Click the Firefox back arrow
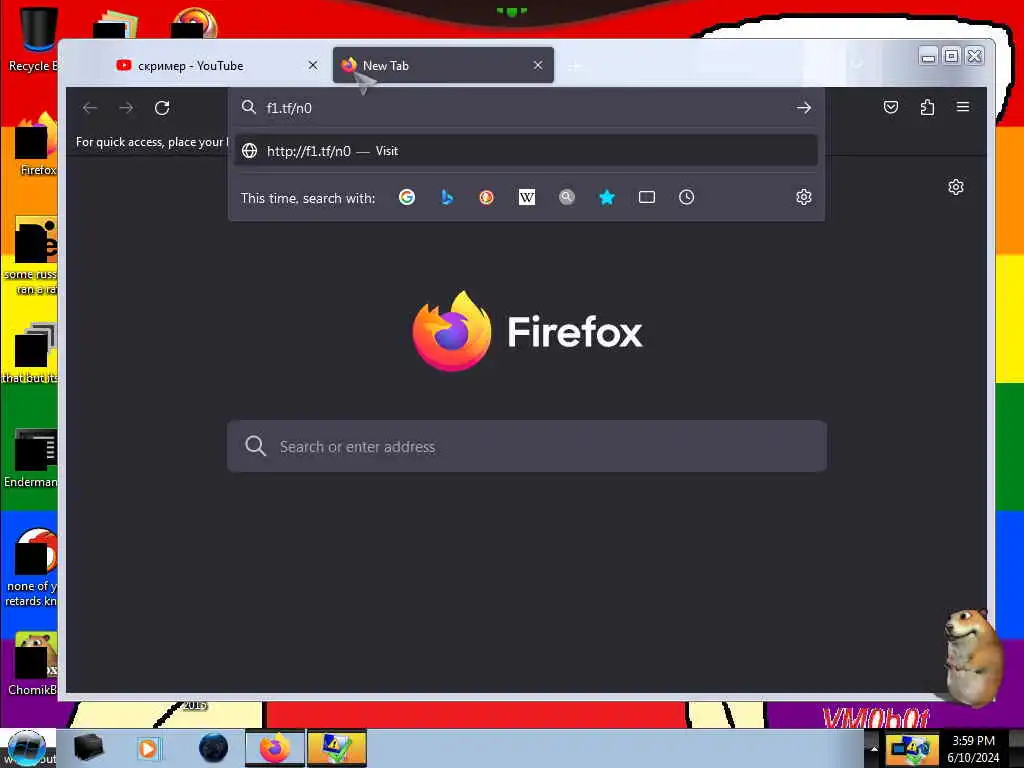 [90, 108]
